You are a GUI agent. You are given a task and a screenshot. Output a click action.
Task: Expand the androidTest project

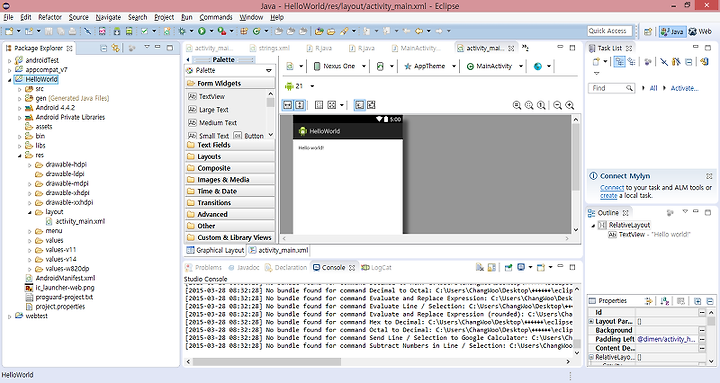tap(9, 60)
